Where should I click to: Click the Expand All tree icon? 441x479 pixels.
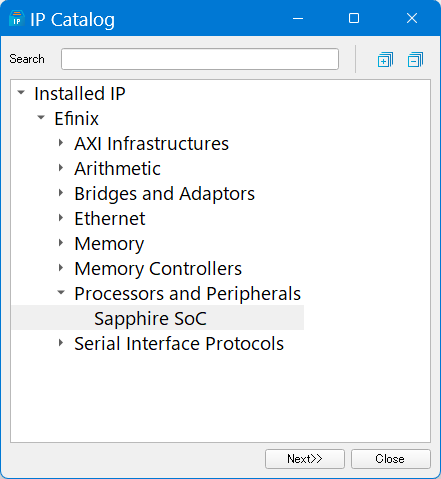tap(385, 60)
